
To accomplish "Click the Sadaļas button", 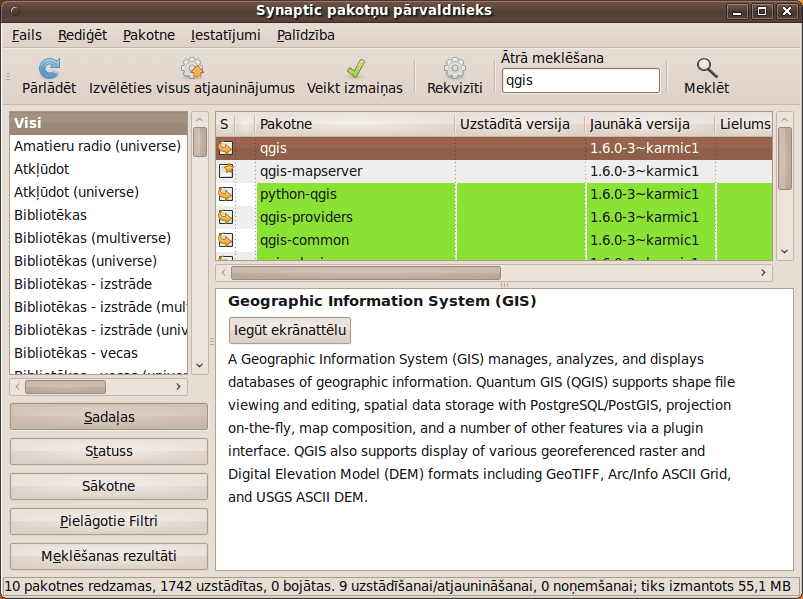I will (109, 417).
